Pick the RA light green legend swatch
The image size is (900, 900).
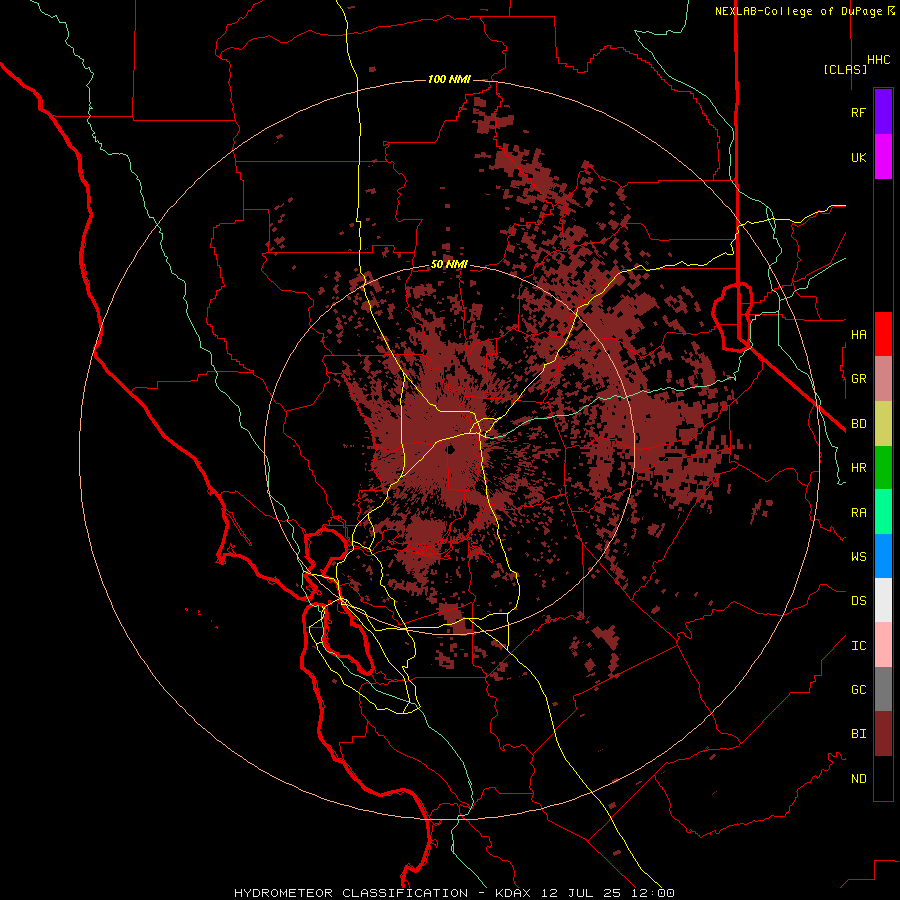883,512
